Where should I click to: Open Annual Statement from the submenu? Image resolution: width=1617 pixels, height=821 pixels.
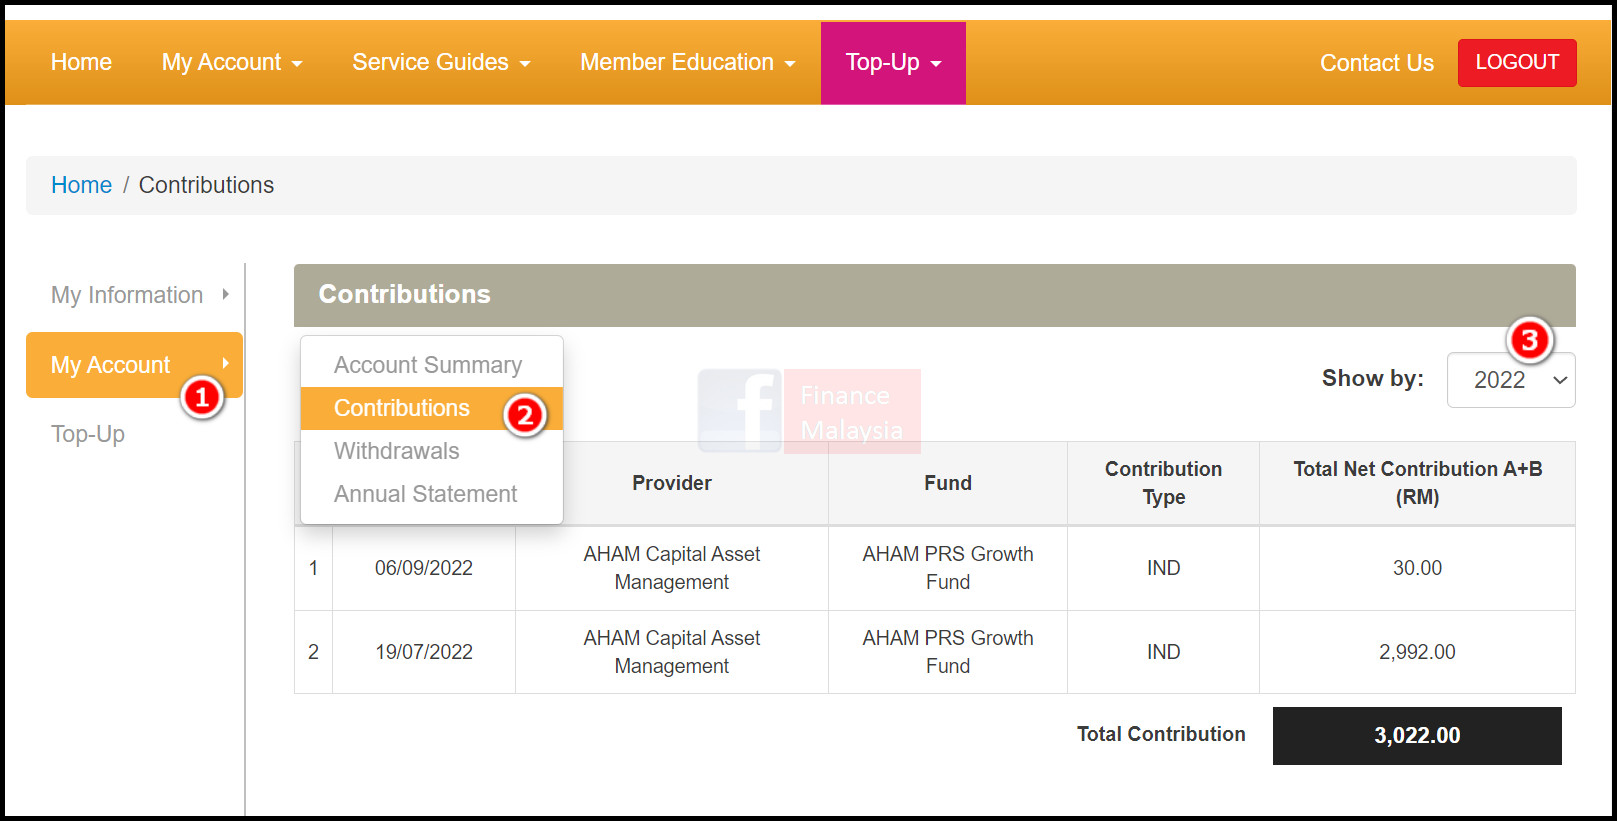426,494
